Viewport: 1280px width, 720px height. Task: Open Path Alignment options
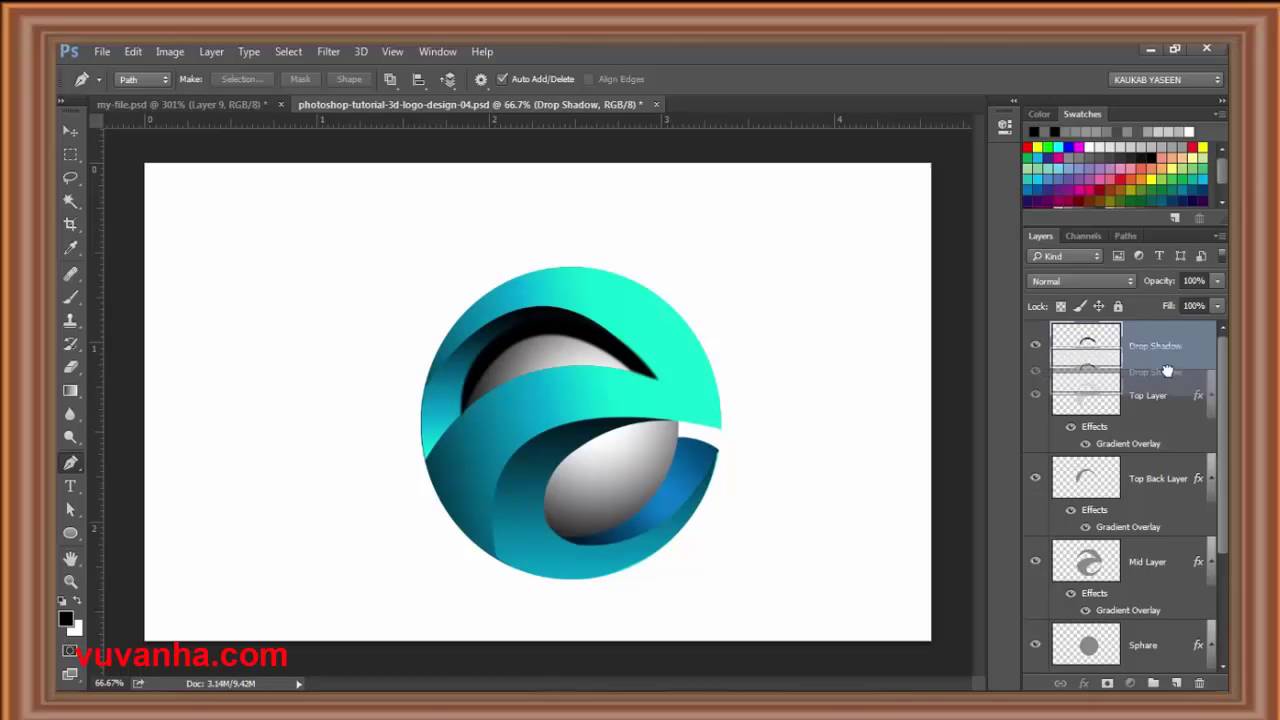pos(419,79)
